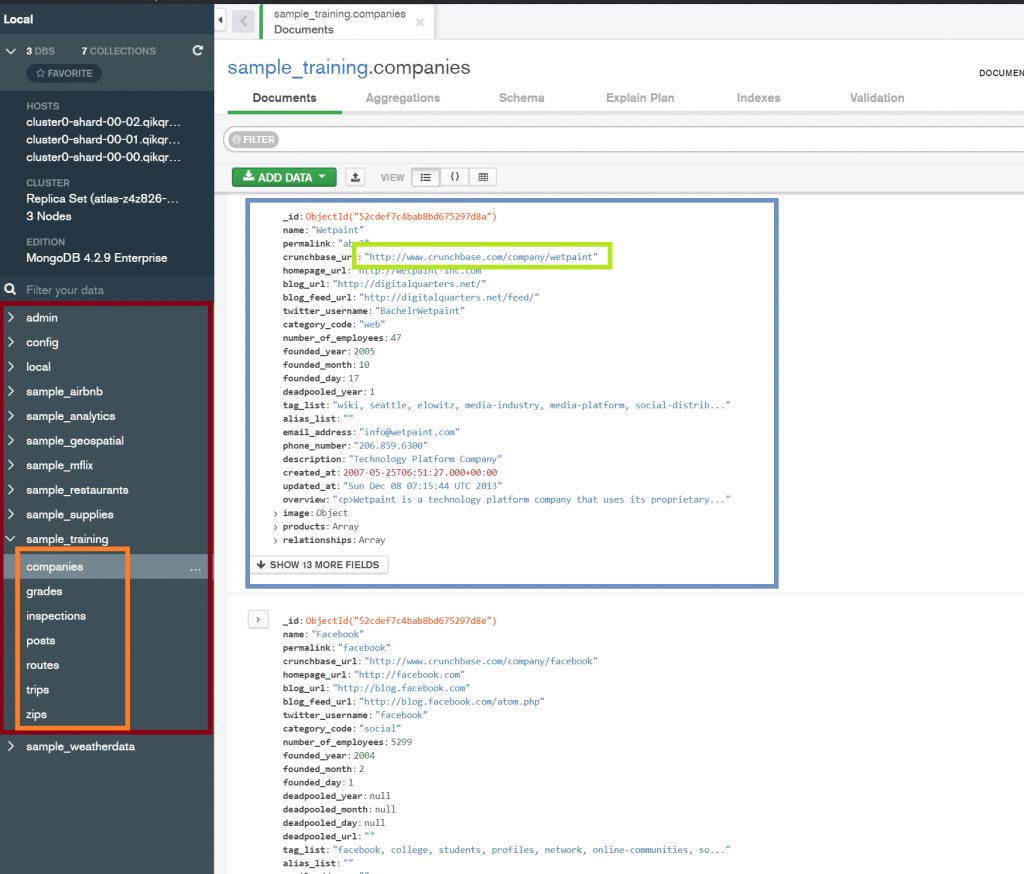Viewport: 1024px width, 874px height.
Task: Open the Validation tab
Action: (x=877, y=98)
